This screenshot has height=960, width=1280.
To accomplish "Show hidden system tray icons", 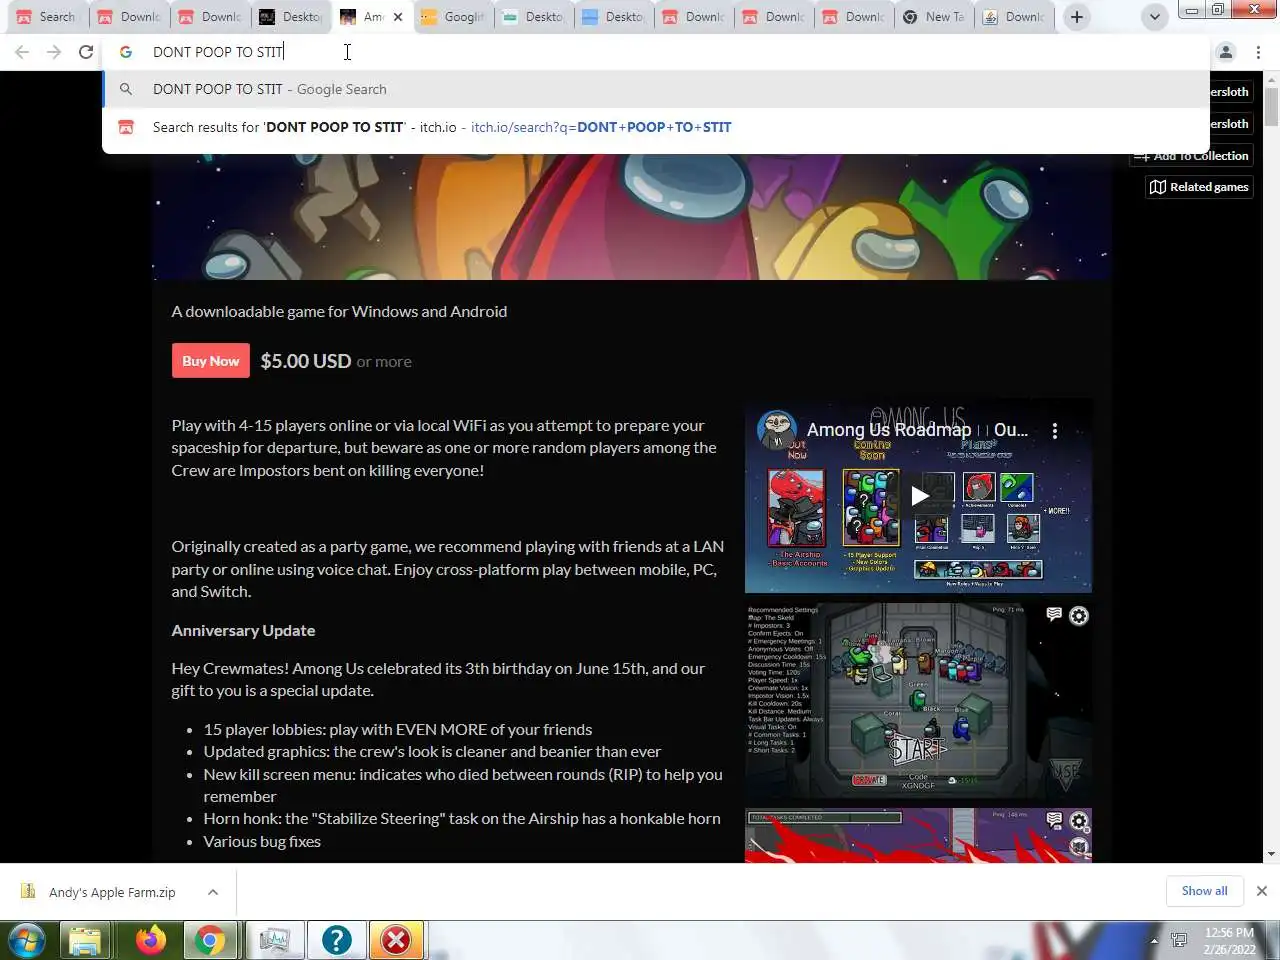I will point(1154,941).
